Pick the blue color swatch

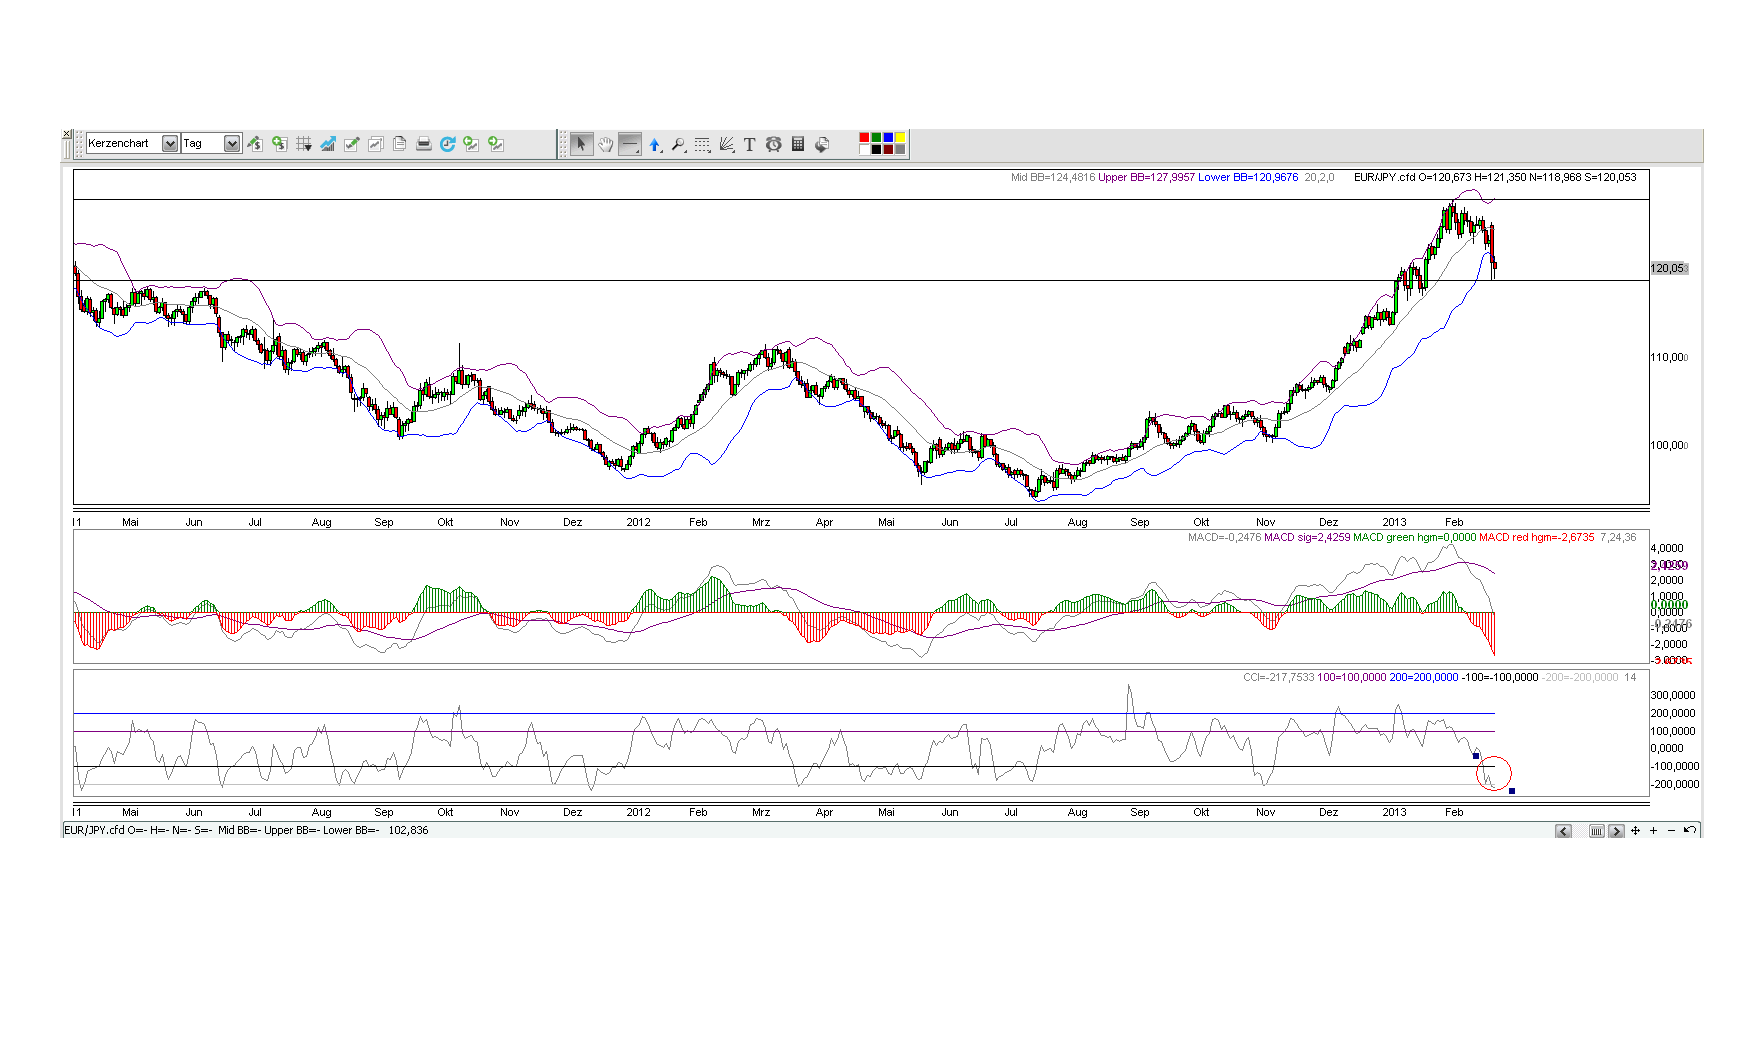click(888, 137)
